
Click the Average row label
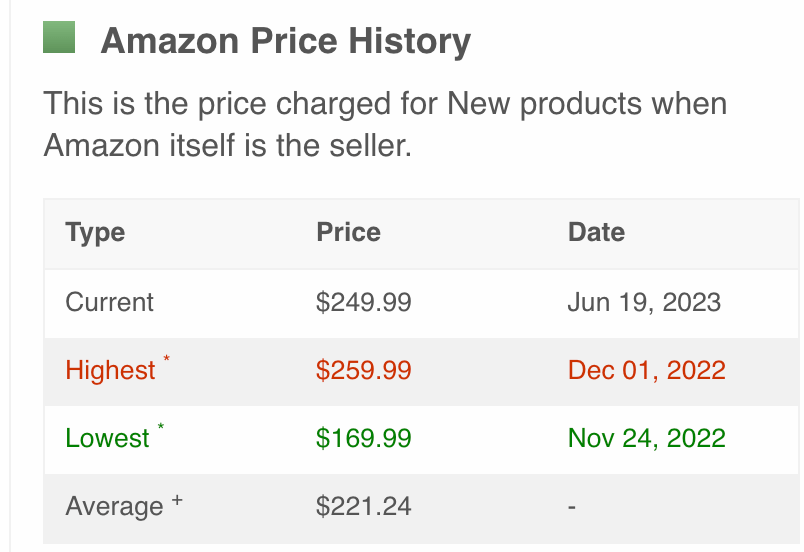pos(114,506)
